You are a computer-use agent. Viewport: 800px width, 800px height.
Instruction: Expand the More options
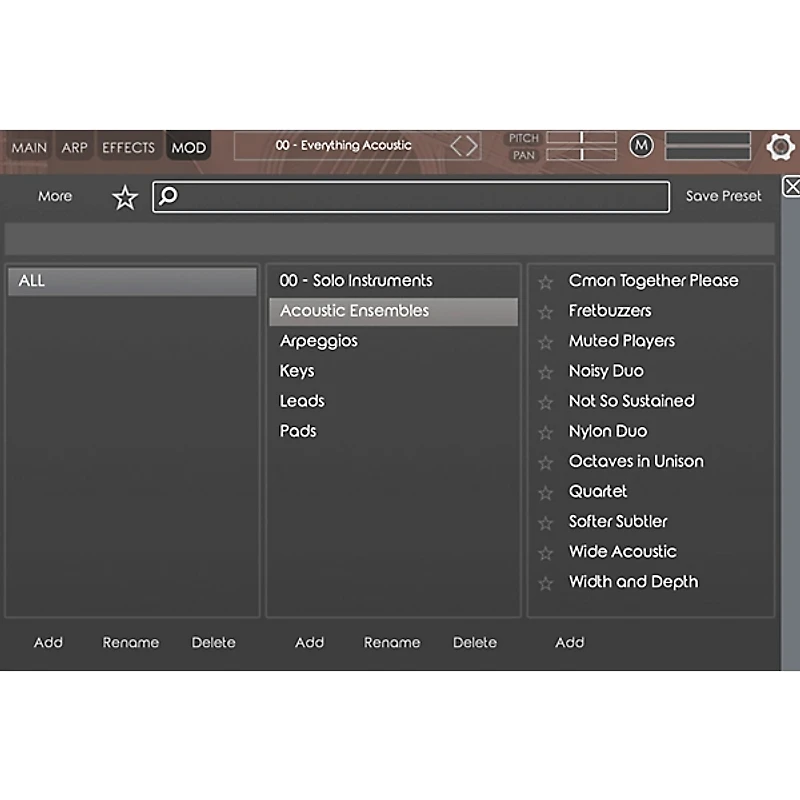click(x=54, y=196)
